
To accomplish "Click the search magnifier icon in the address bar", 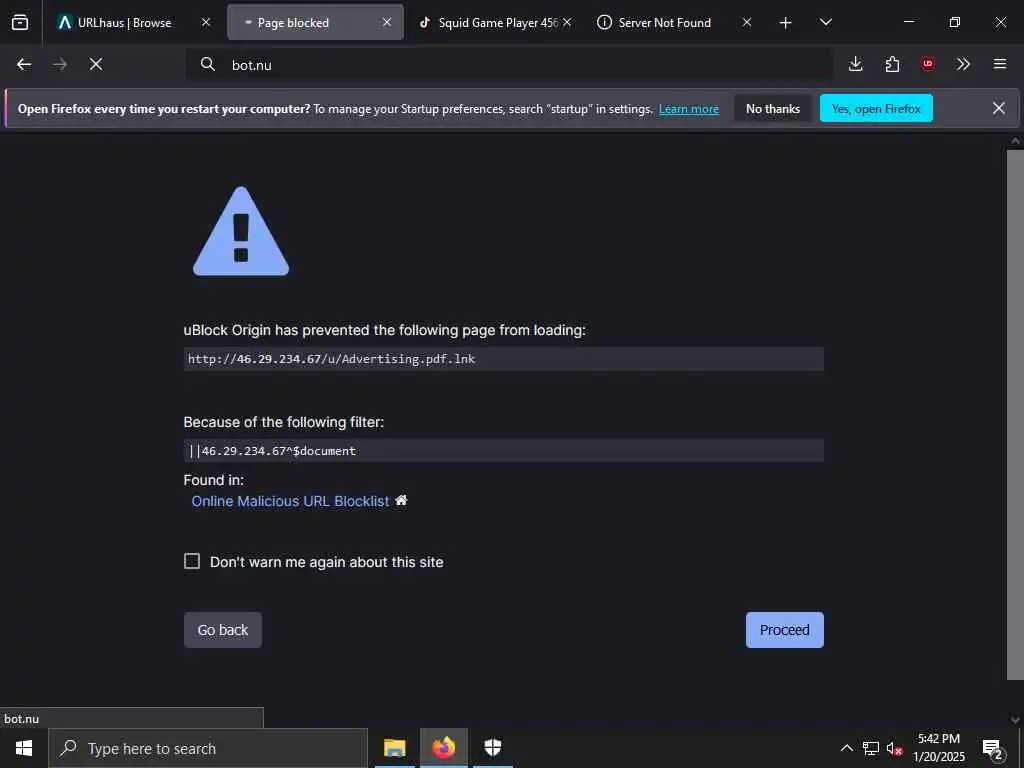I will (208, 64).
